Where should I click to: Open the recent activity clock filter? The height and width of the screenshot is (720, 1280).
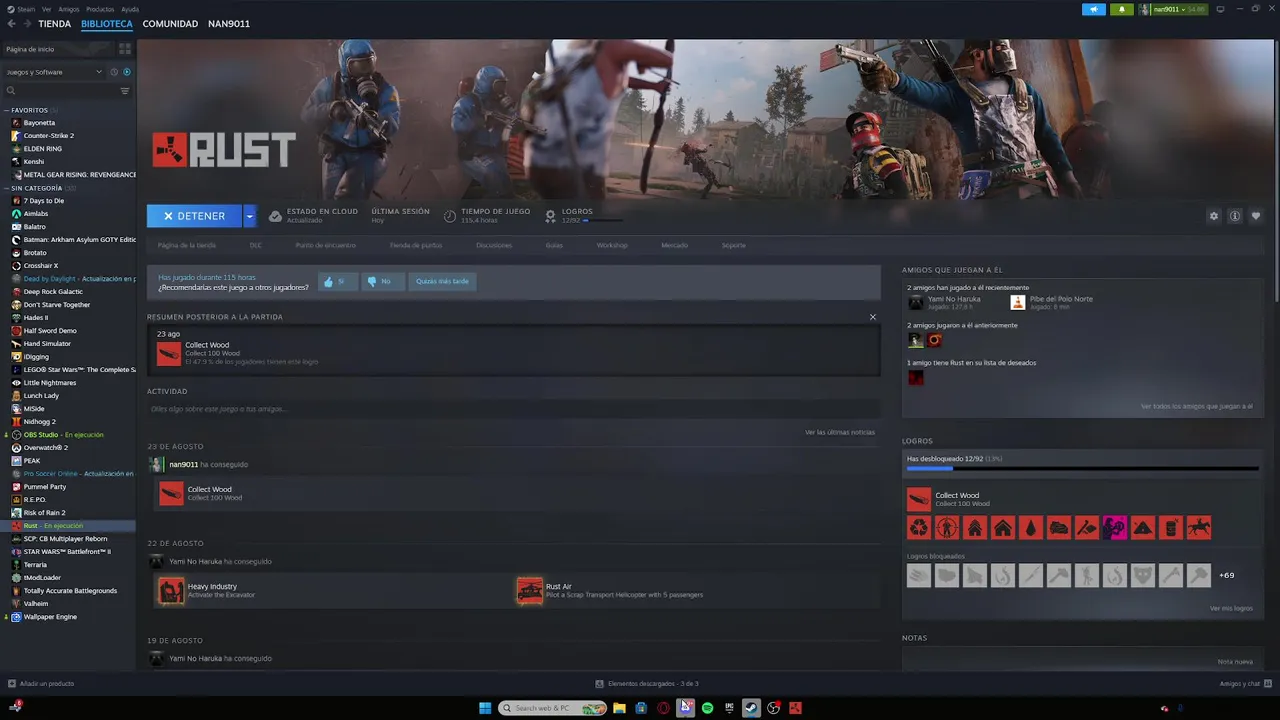(x=114, y=72)
